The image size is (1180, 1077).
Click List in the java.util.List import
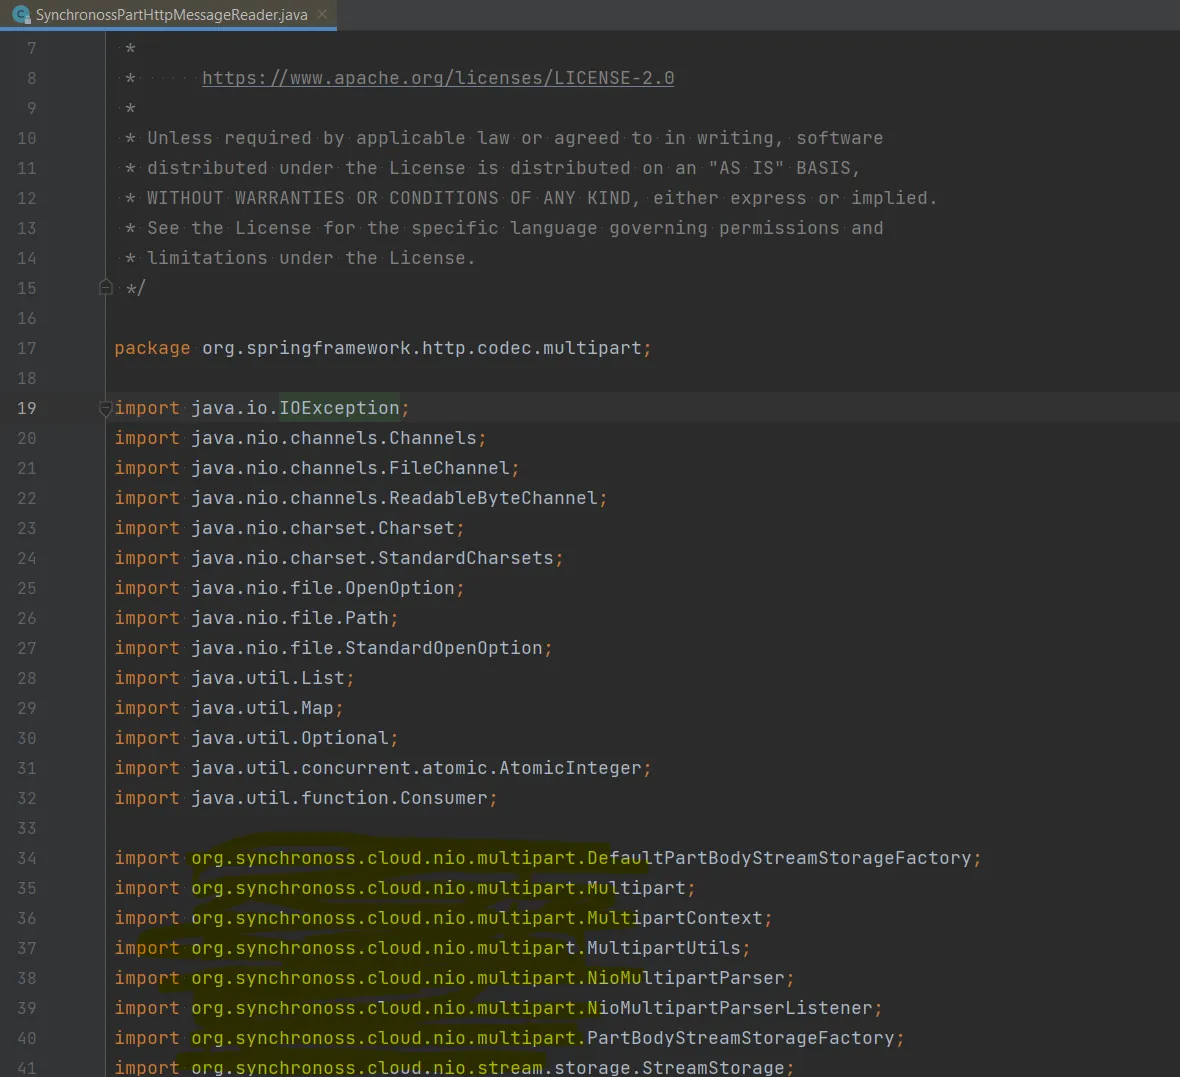[323, 678]
